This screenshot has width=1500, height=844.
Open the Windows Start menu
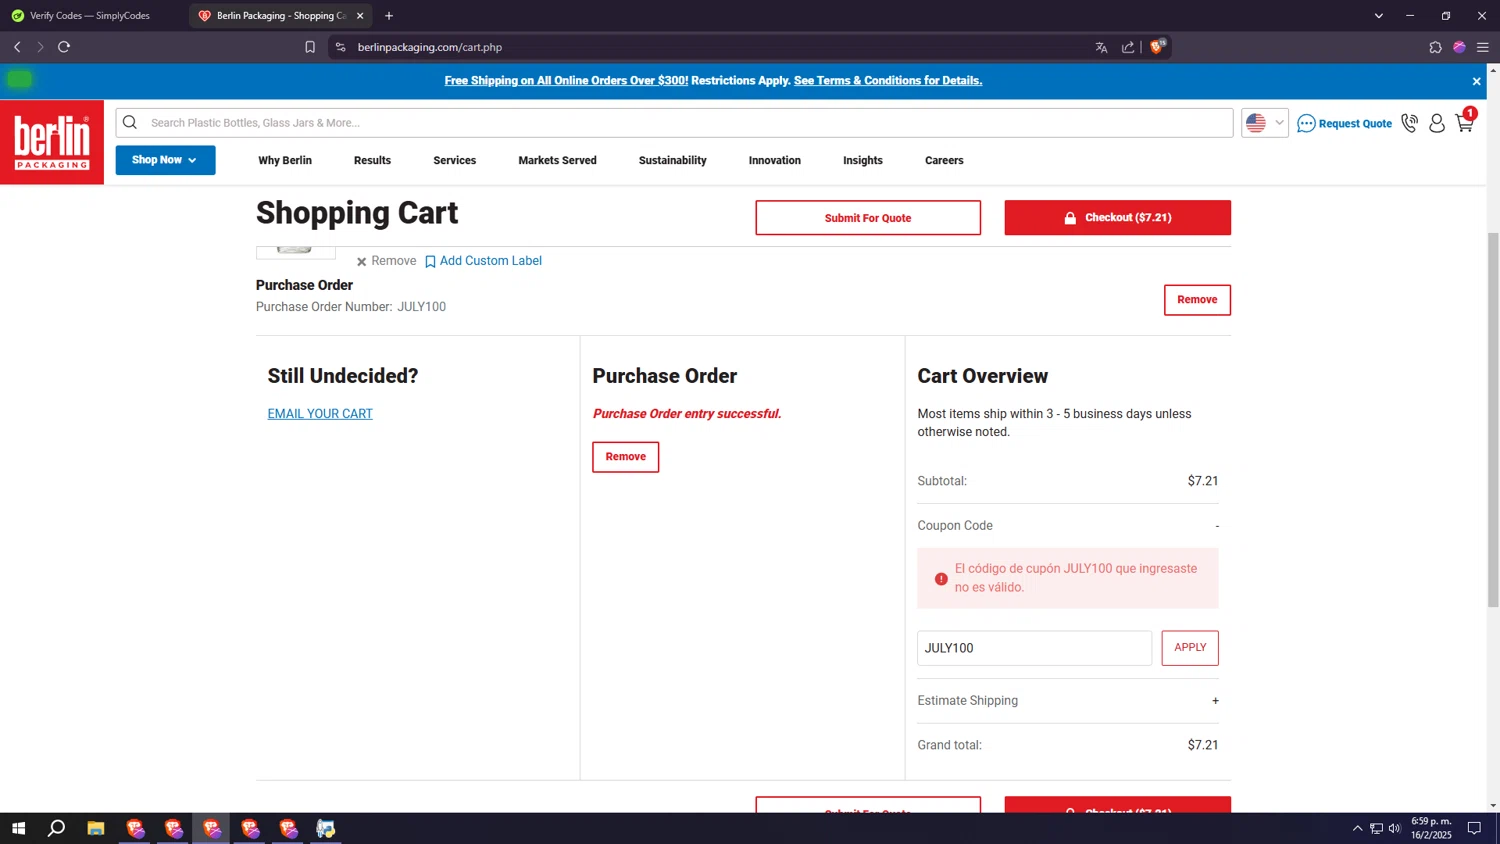tap(17, 828)
